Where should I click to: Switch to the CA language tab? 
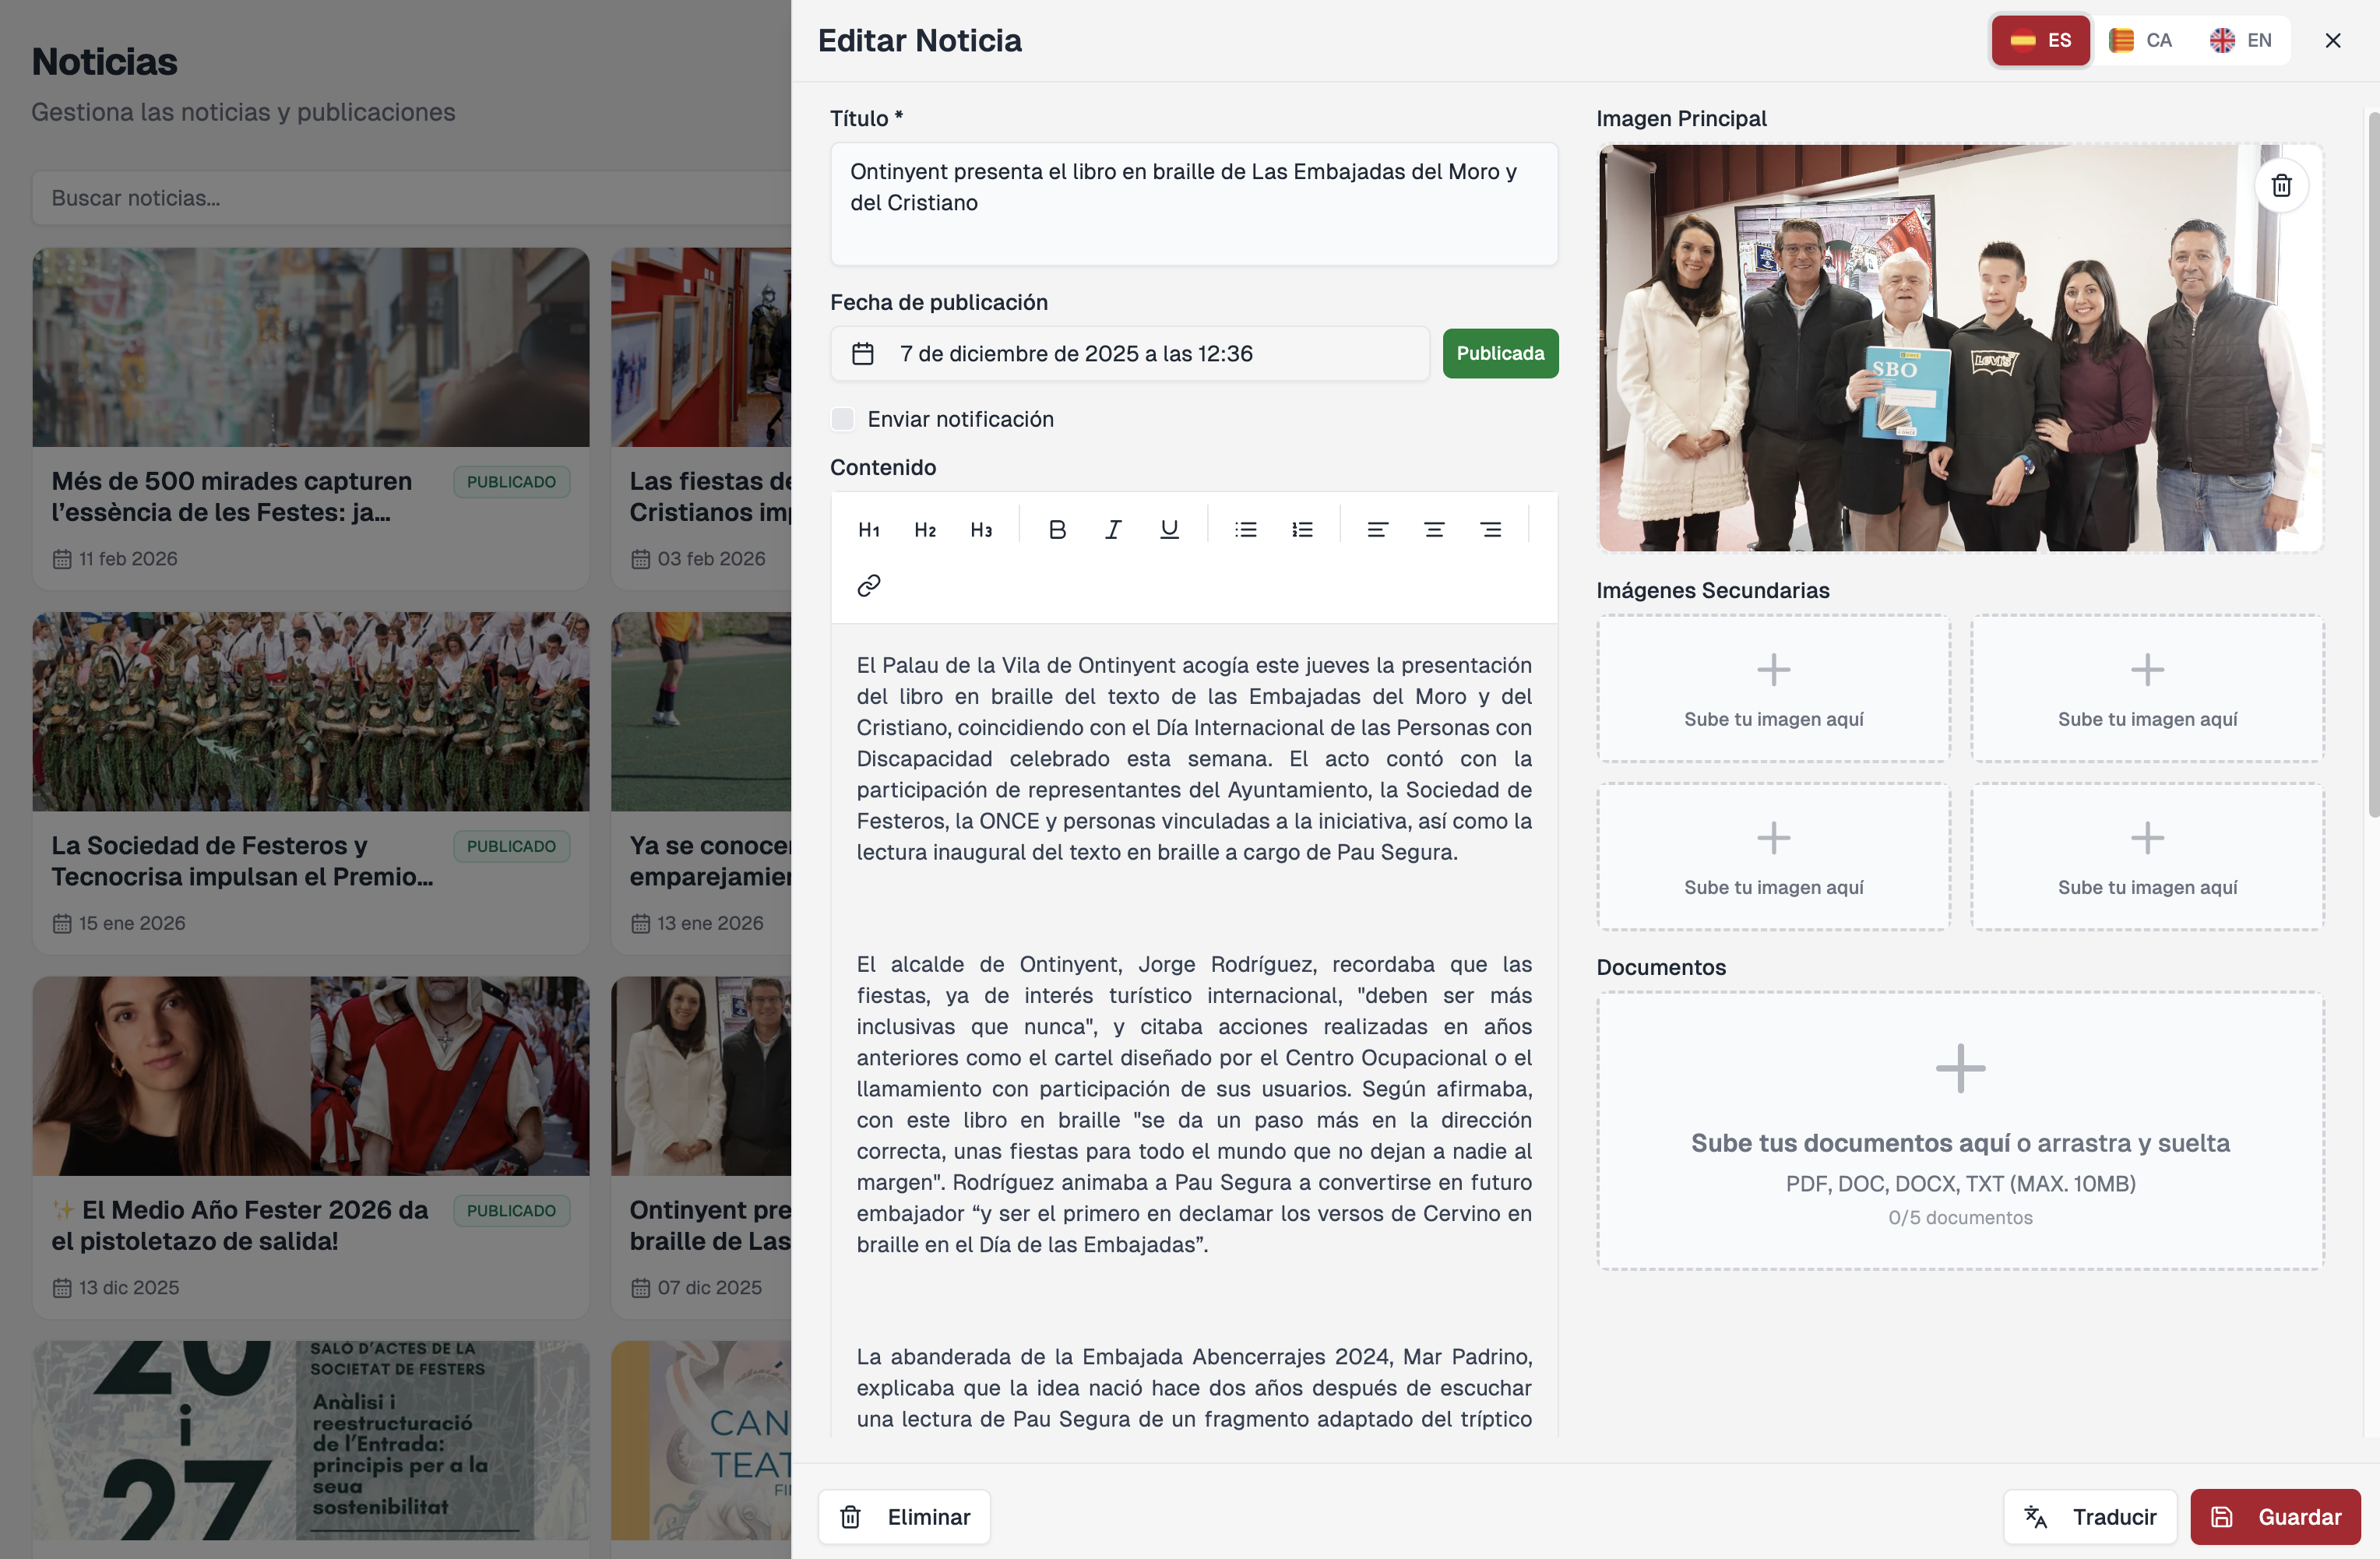point(2141,40)
